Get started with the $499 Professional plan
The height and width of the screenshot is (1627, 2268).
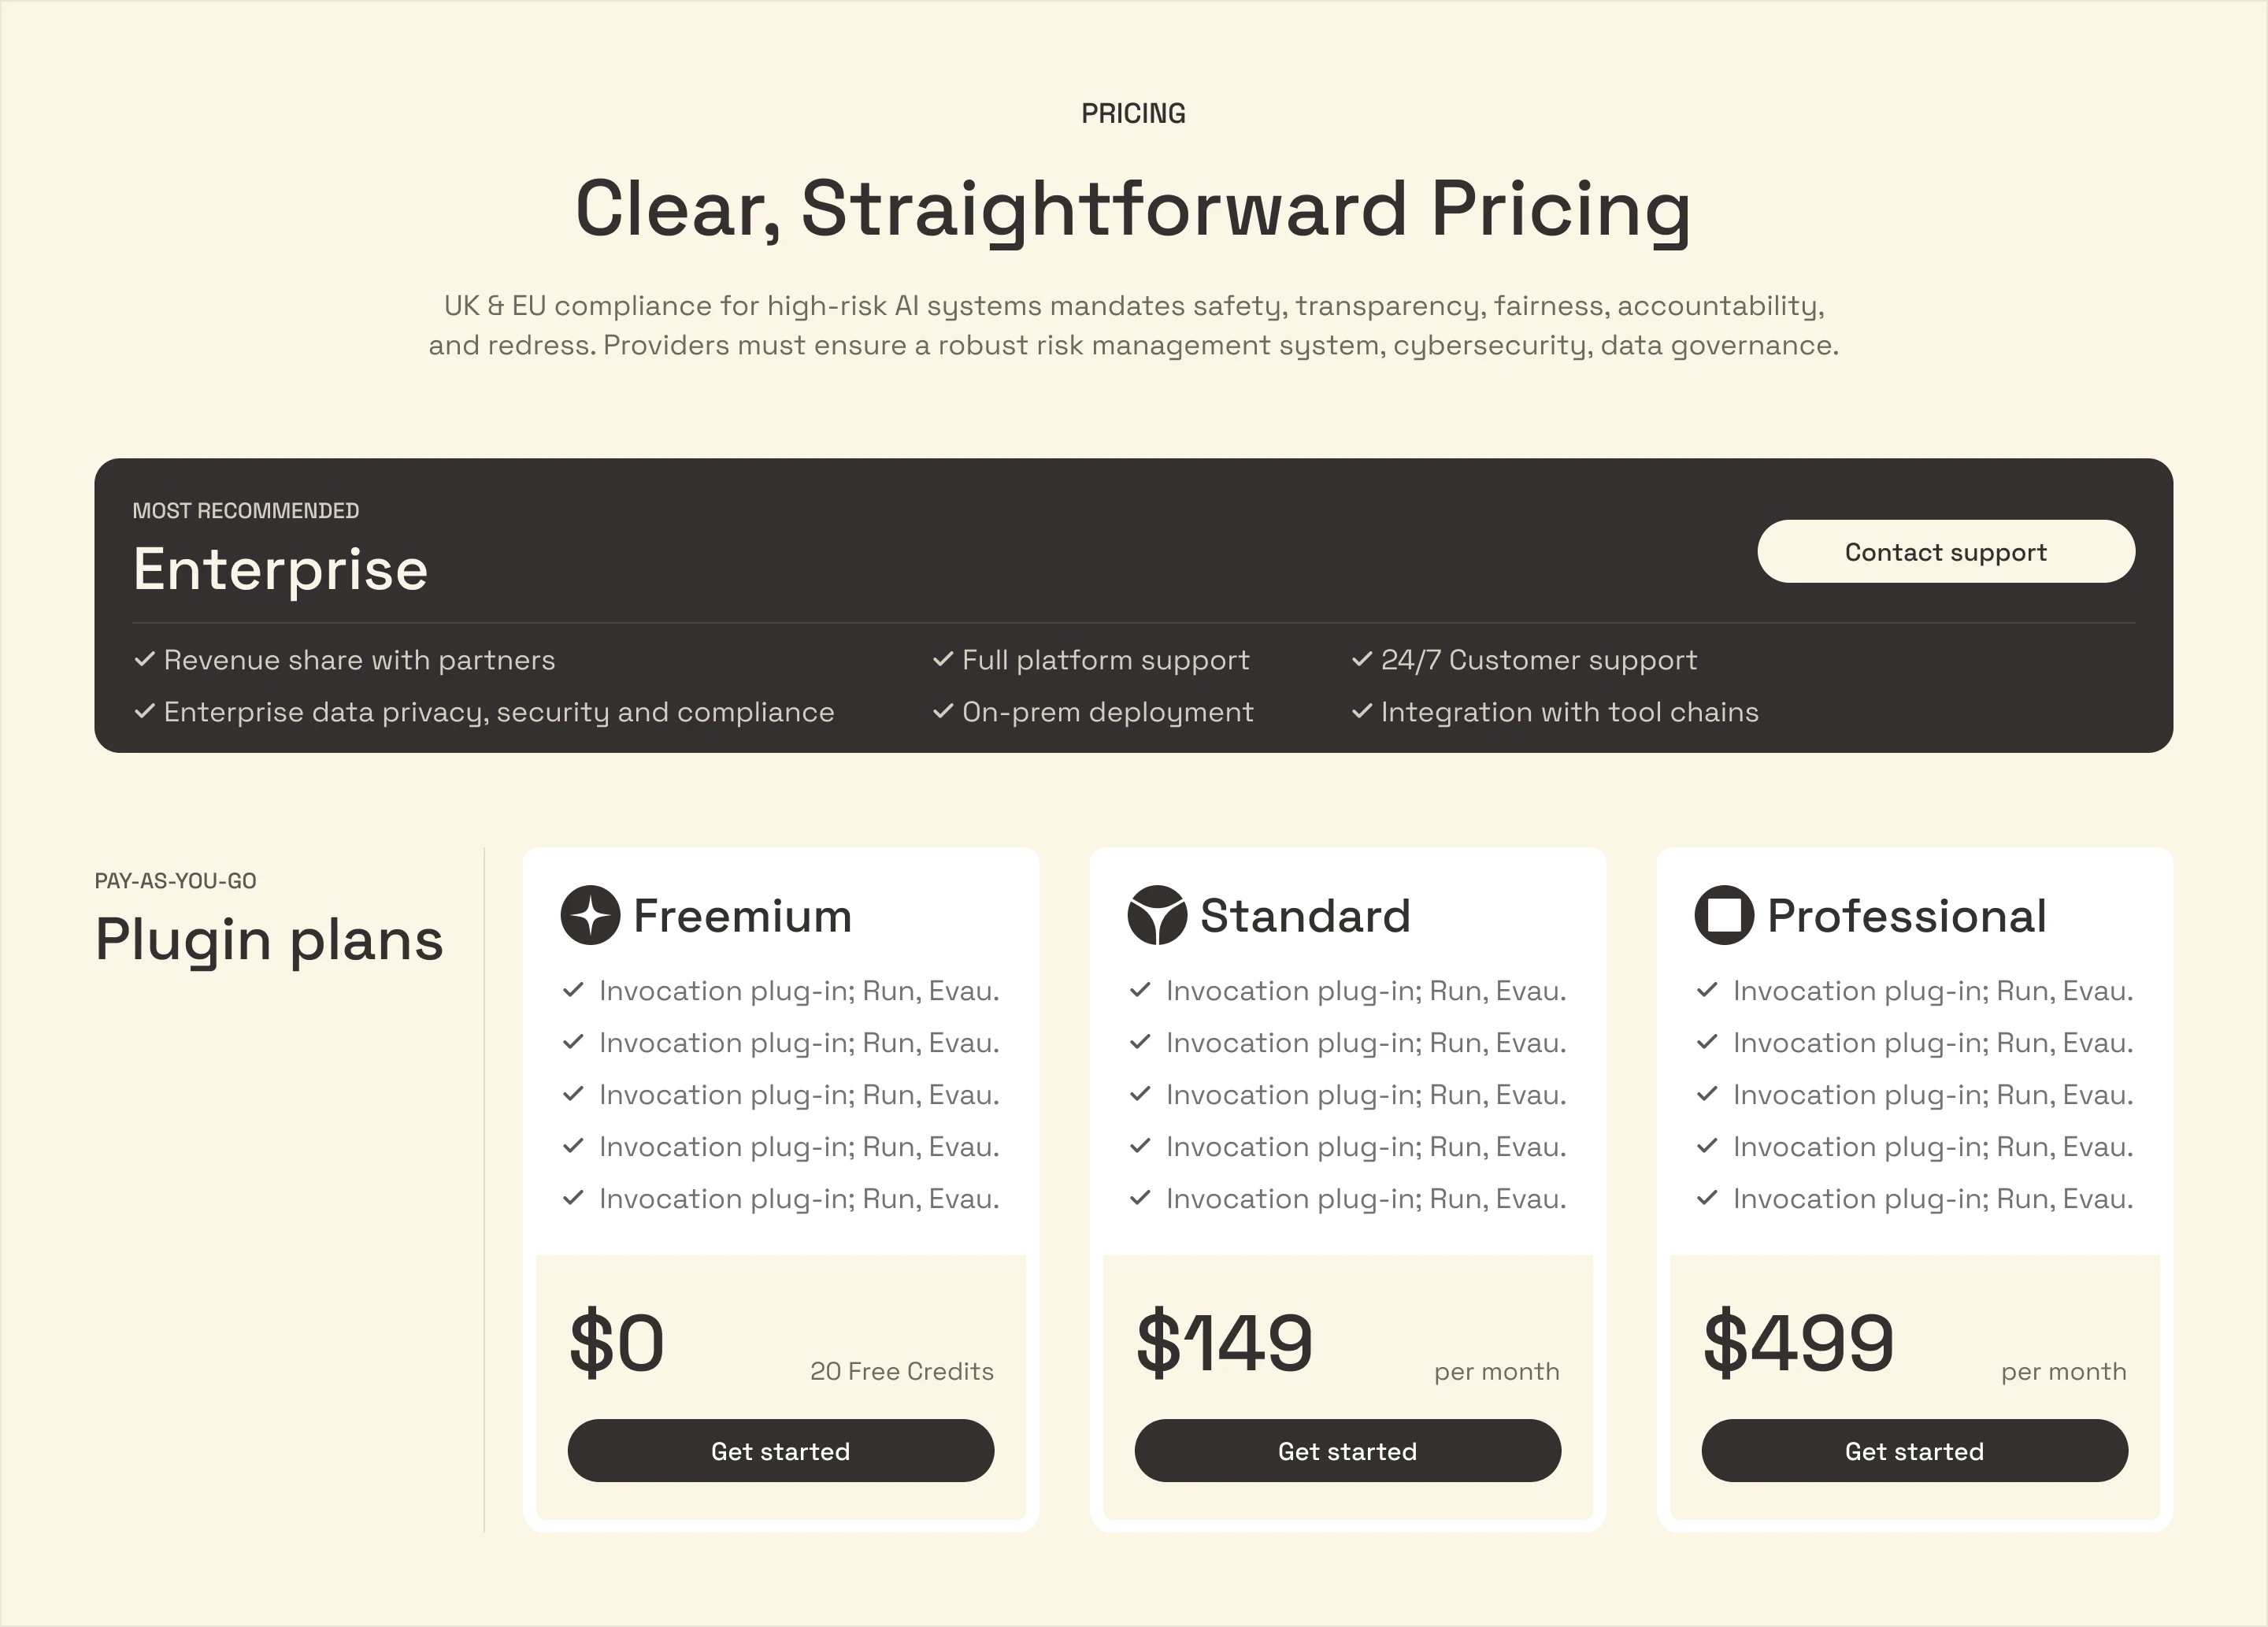pos(1915,1451)
